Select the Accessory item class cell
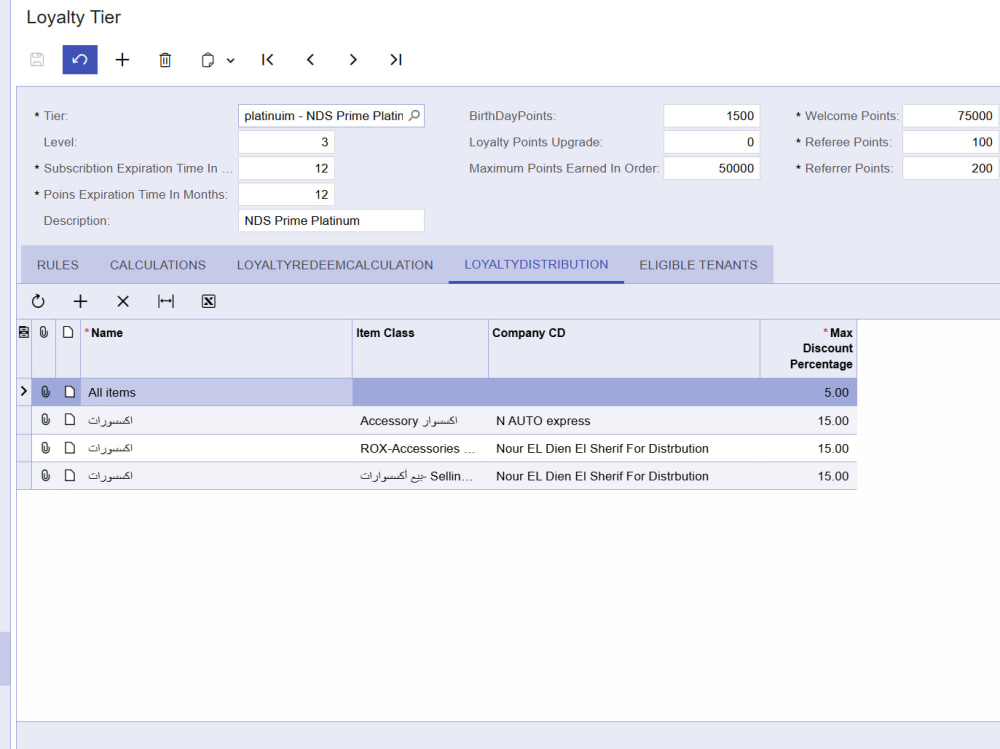This screenshot has height=749, width=1000. 420,420
